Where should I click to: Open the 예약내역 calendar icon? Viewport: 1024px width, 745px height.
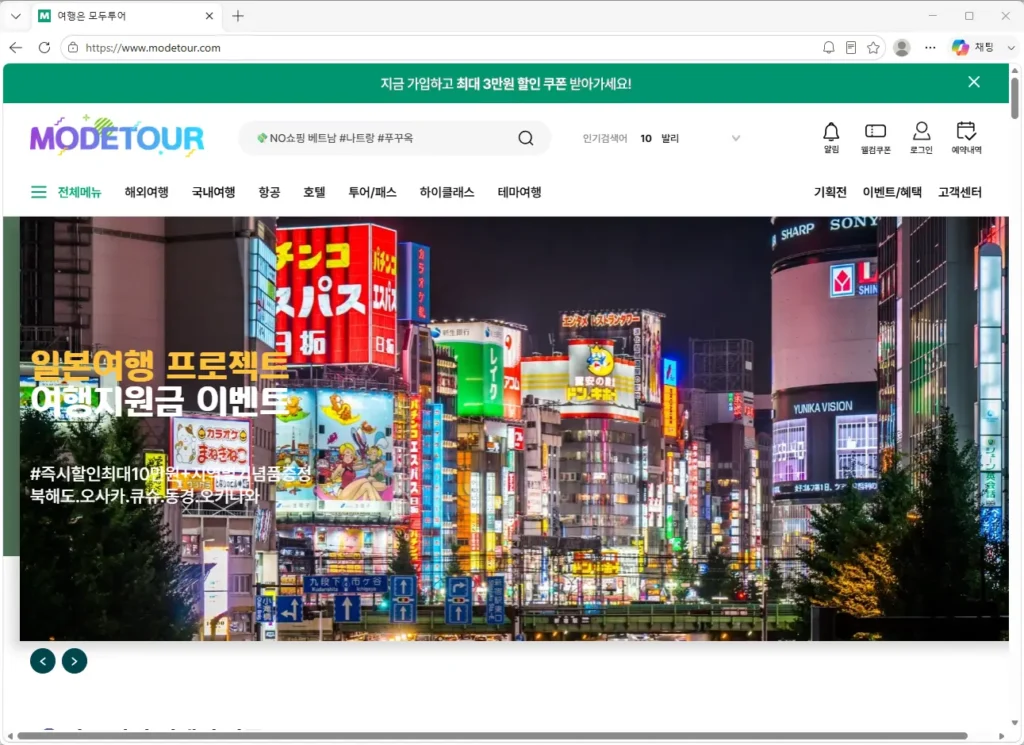966,138
